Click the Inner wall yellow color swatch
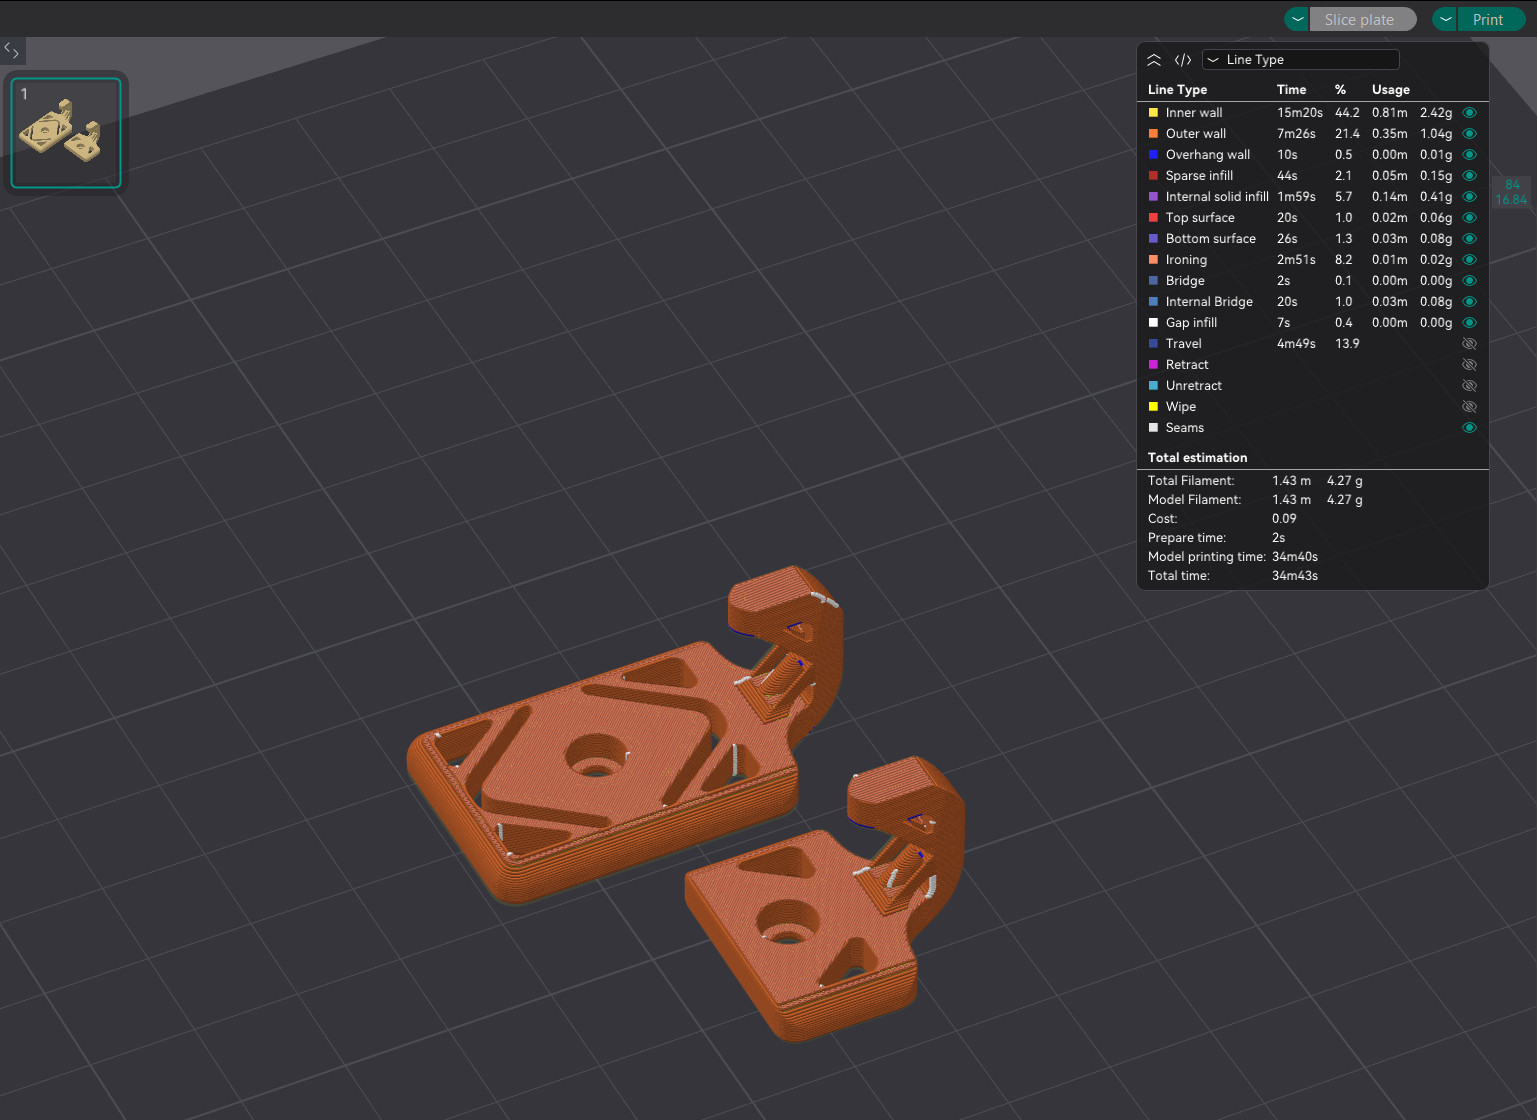Viewport: 1537px width, 1120px height. point(1153,113)
